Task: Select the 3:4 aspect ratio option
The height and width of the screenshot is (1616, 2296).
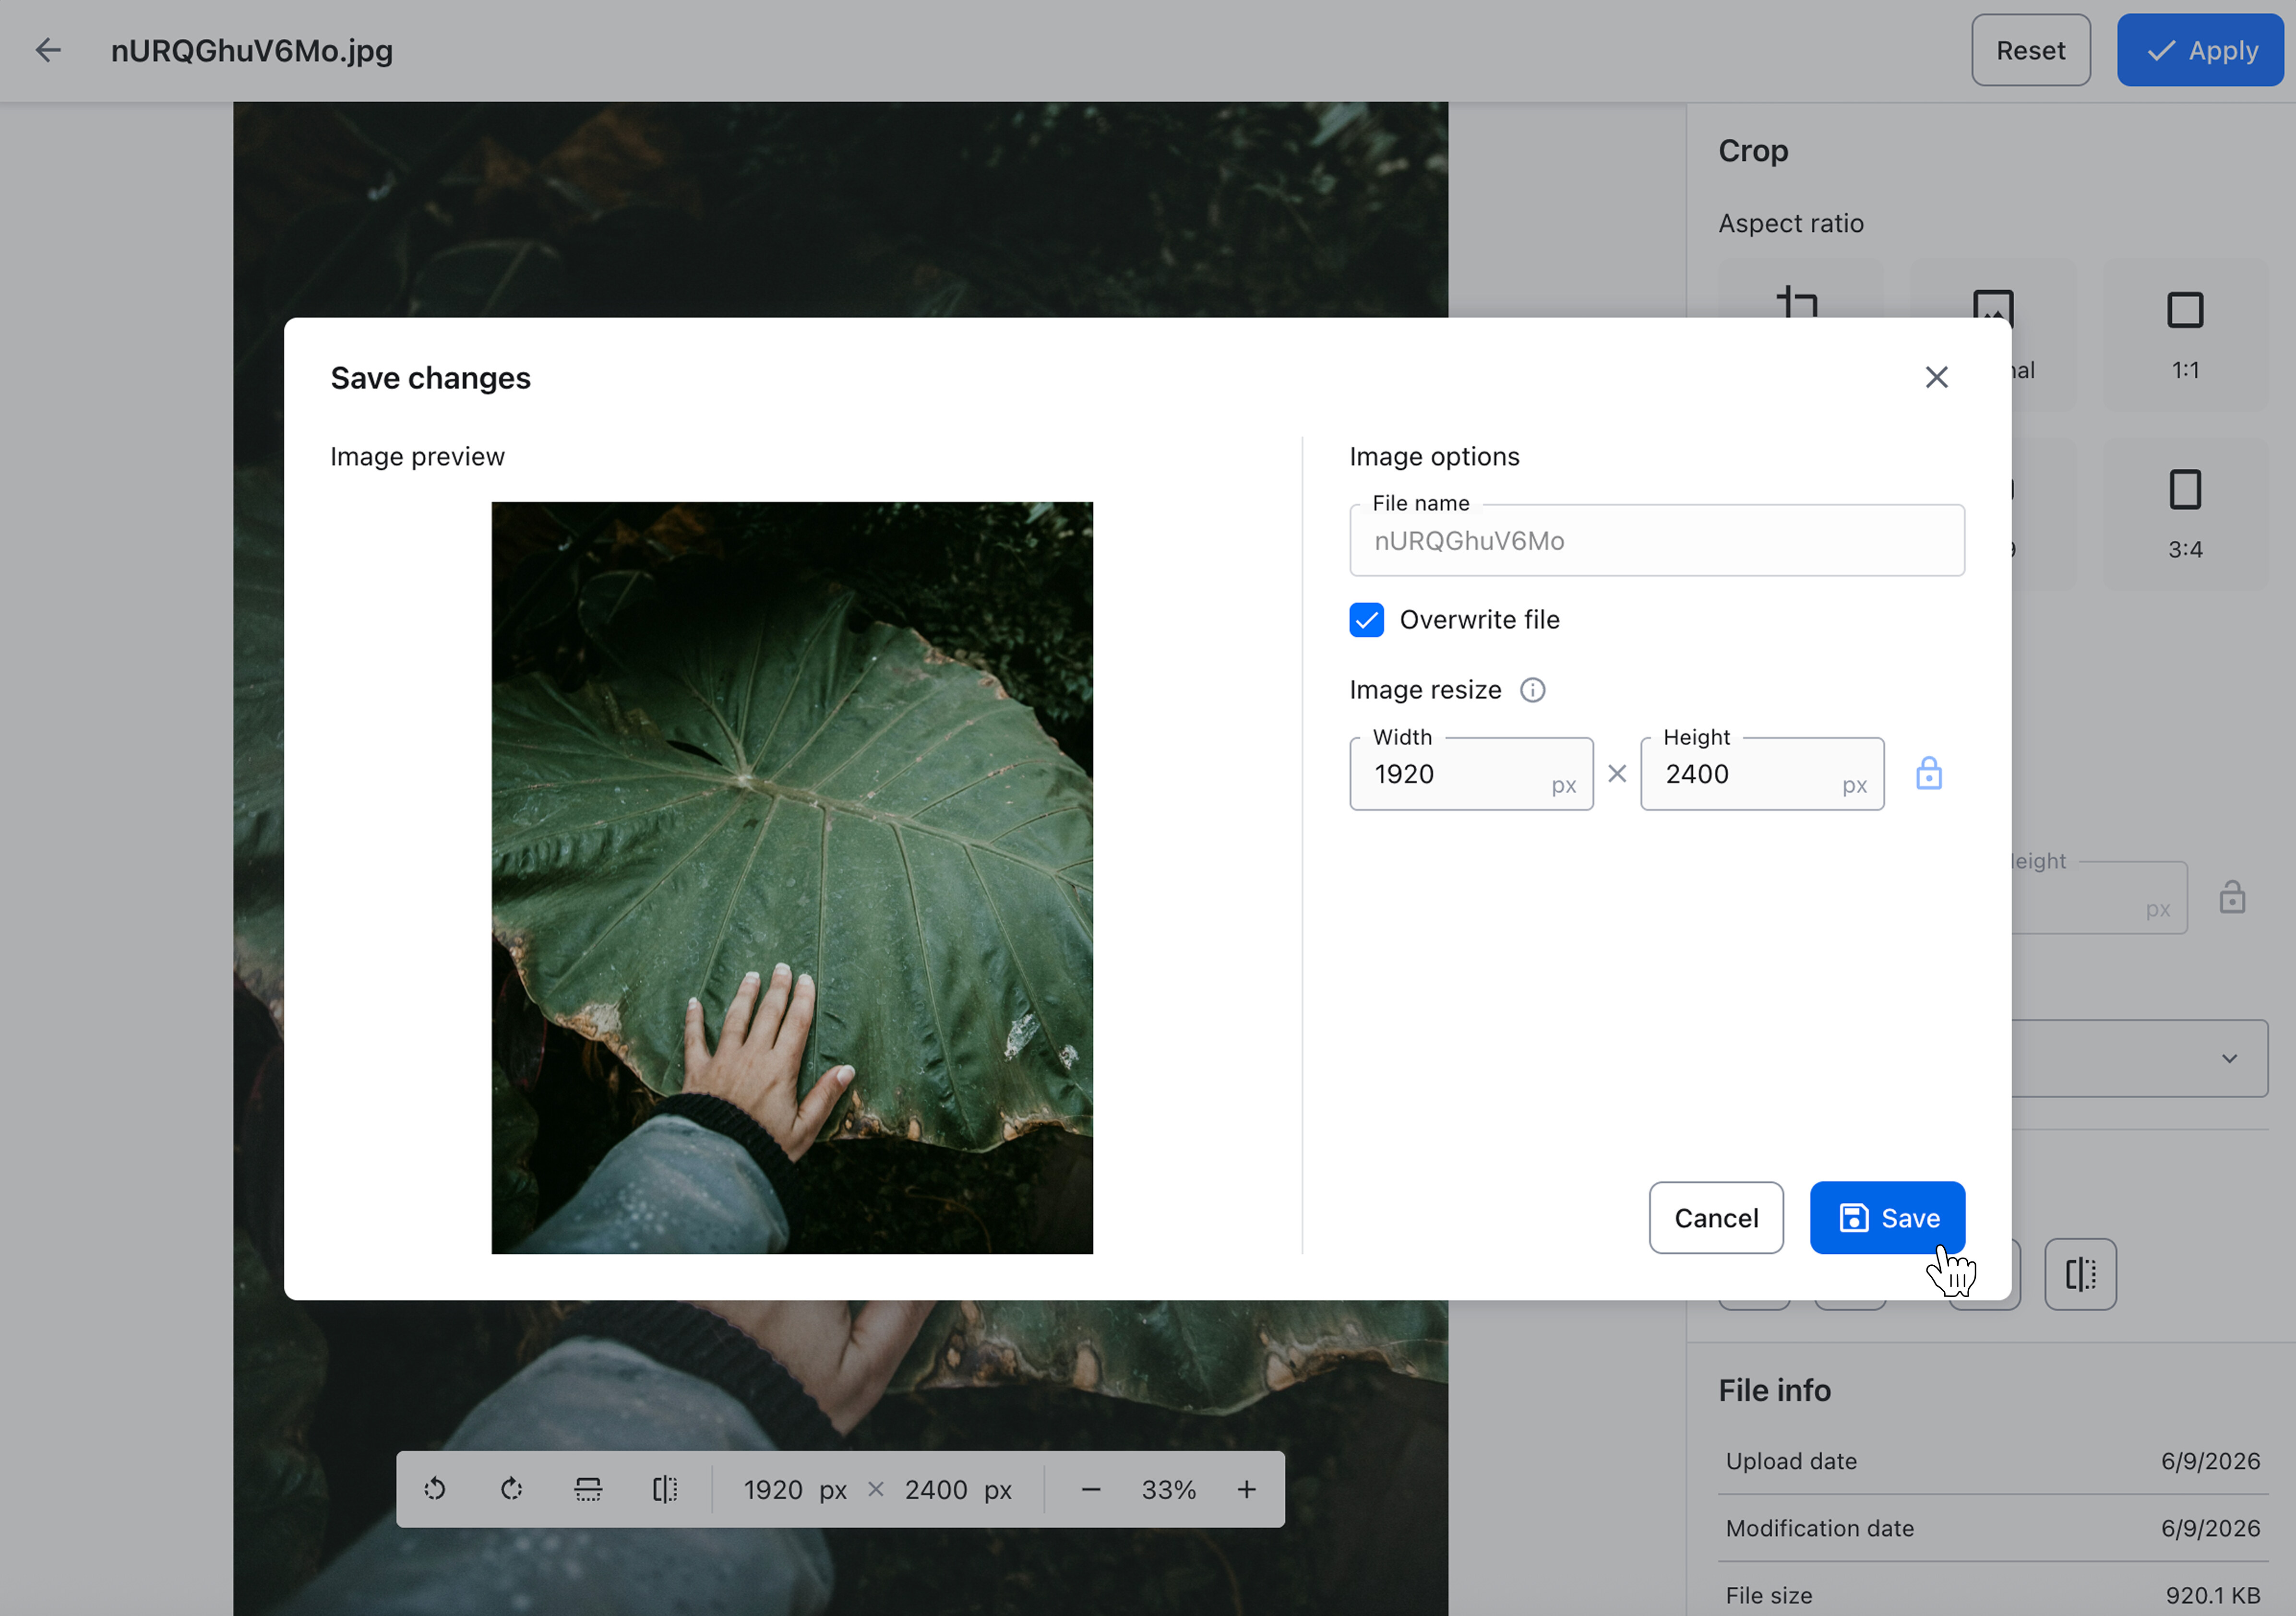Action: 2185,514
